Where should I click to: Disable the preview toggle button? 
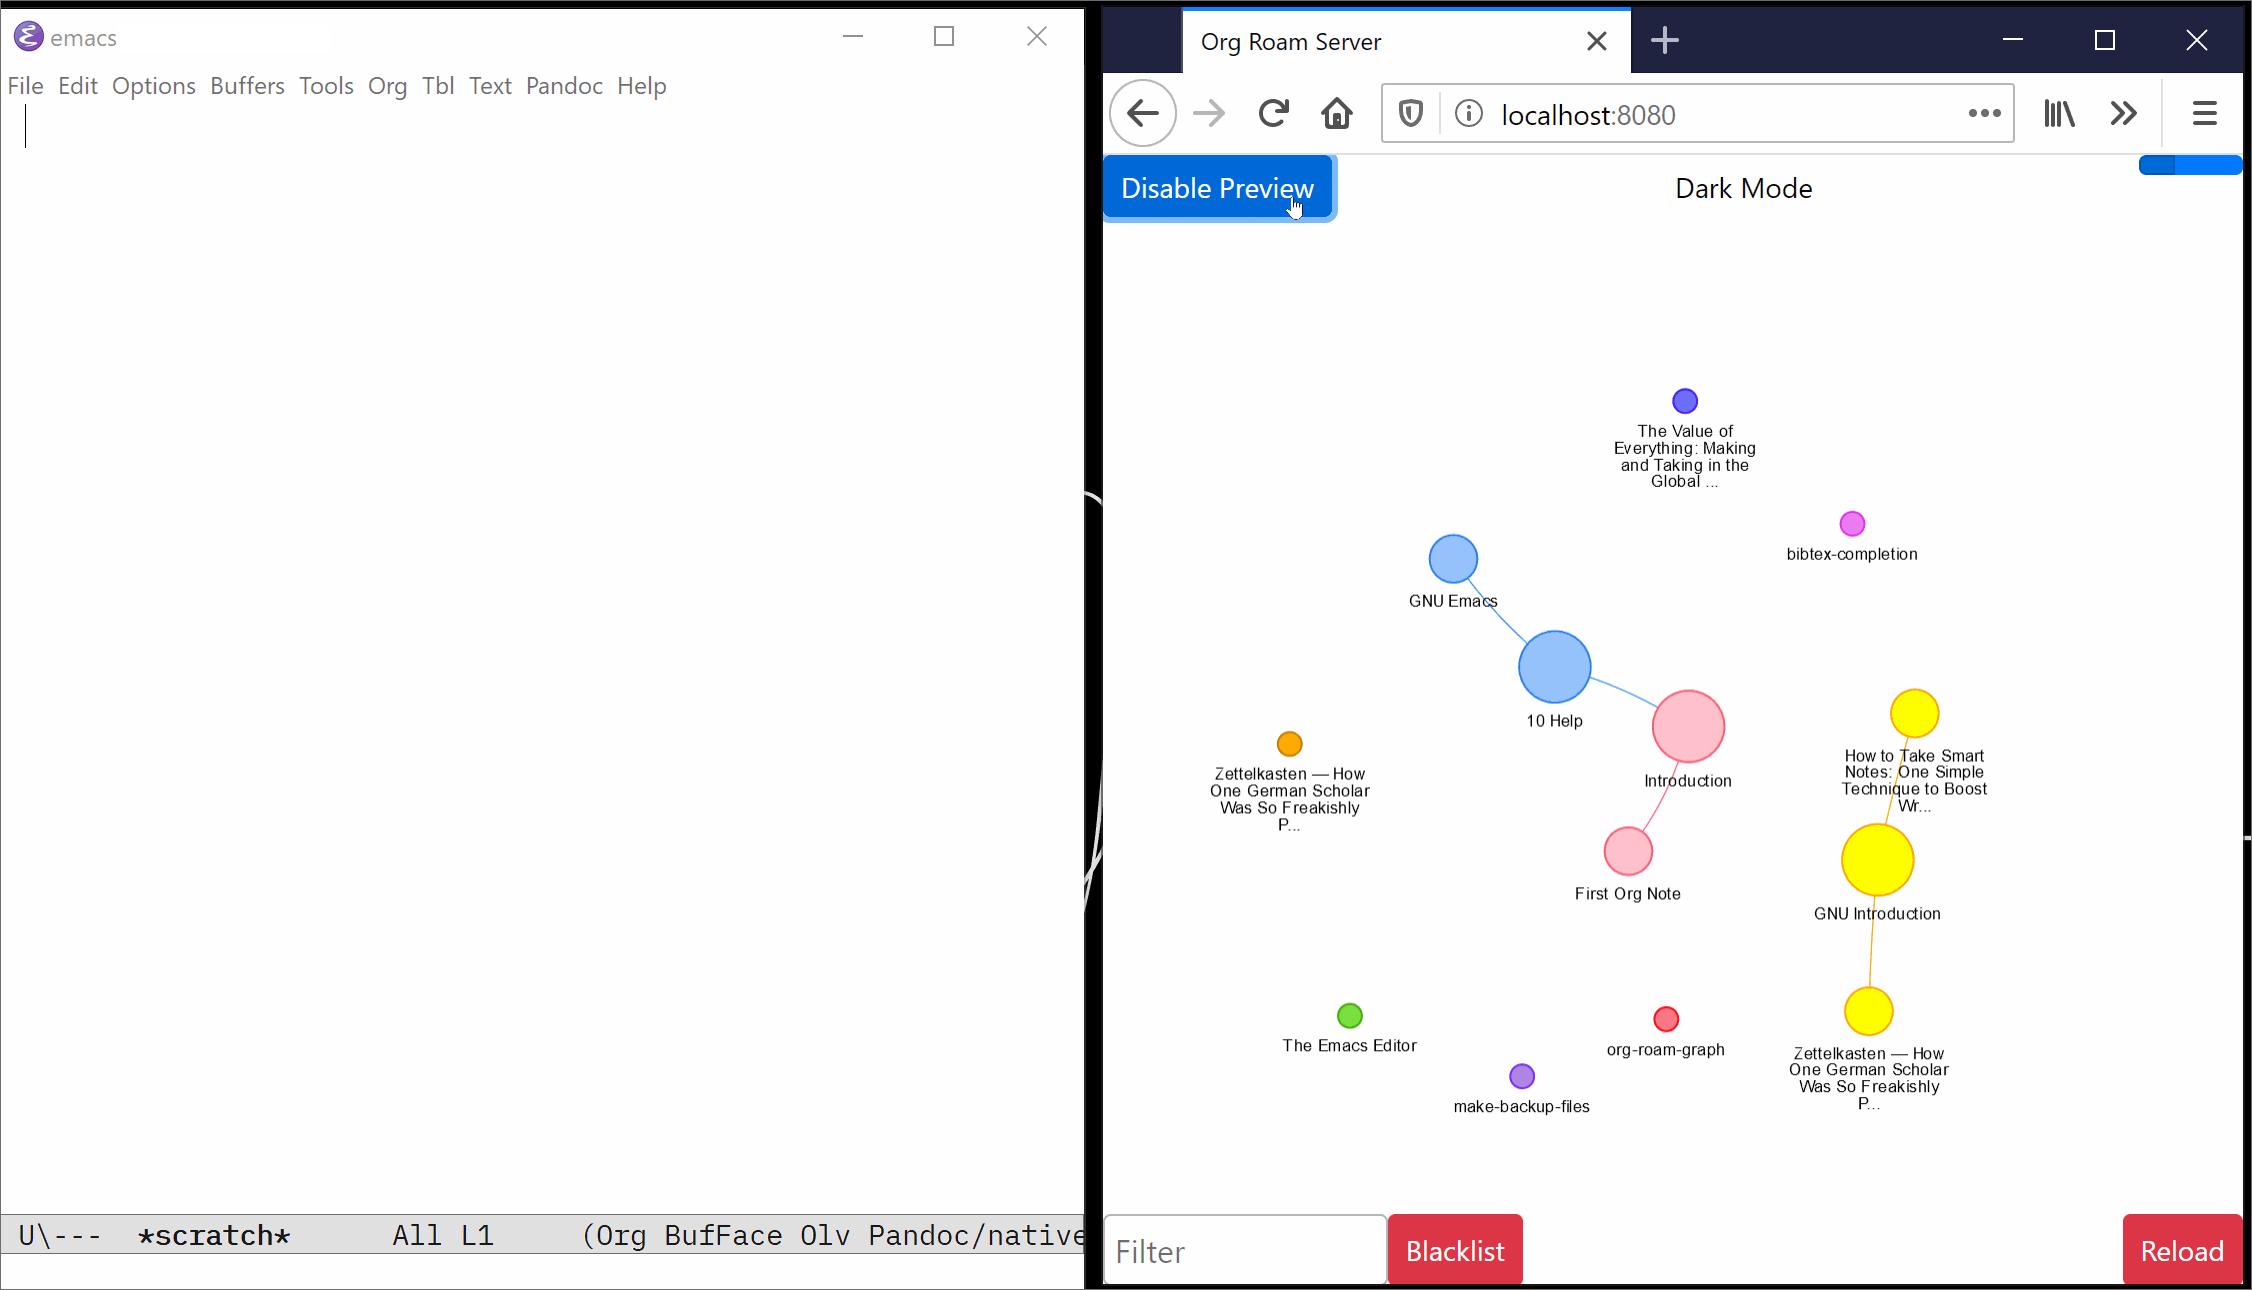[x=1217, y=188]
